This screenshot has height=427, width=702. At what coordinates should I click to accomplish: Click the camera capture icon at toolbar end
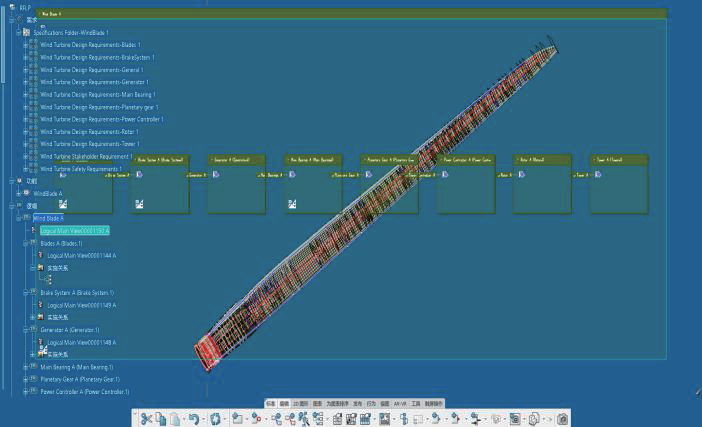(x=562, y=419)
